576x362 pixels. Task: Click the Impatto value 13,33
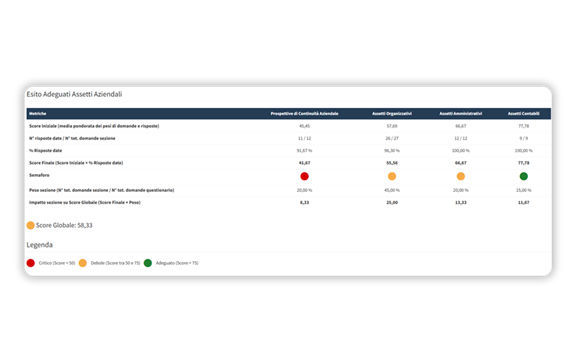click(x=461, y=202)
